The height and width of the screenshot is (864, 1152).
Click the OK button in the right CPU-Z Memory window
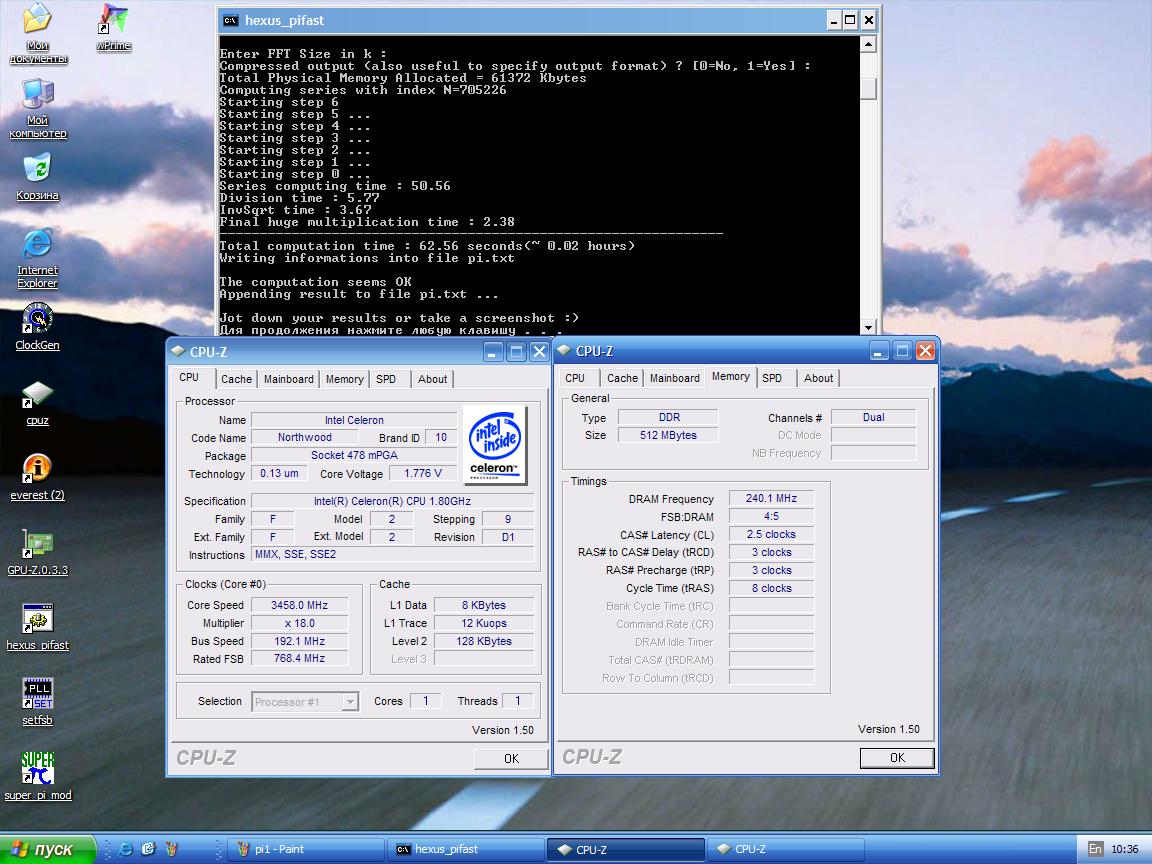click(897, 757)
